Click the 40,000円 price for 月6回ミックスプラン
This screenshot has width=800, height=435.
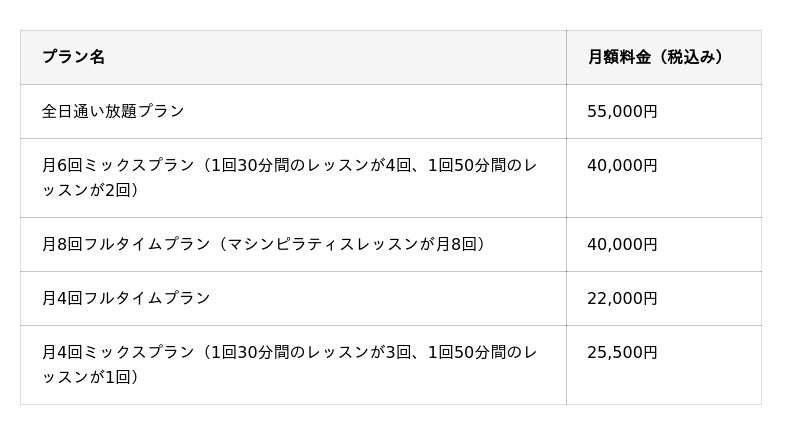pyautogui.click(x=622, y=165)
